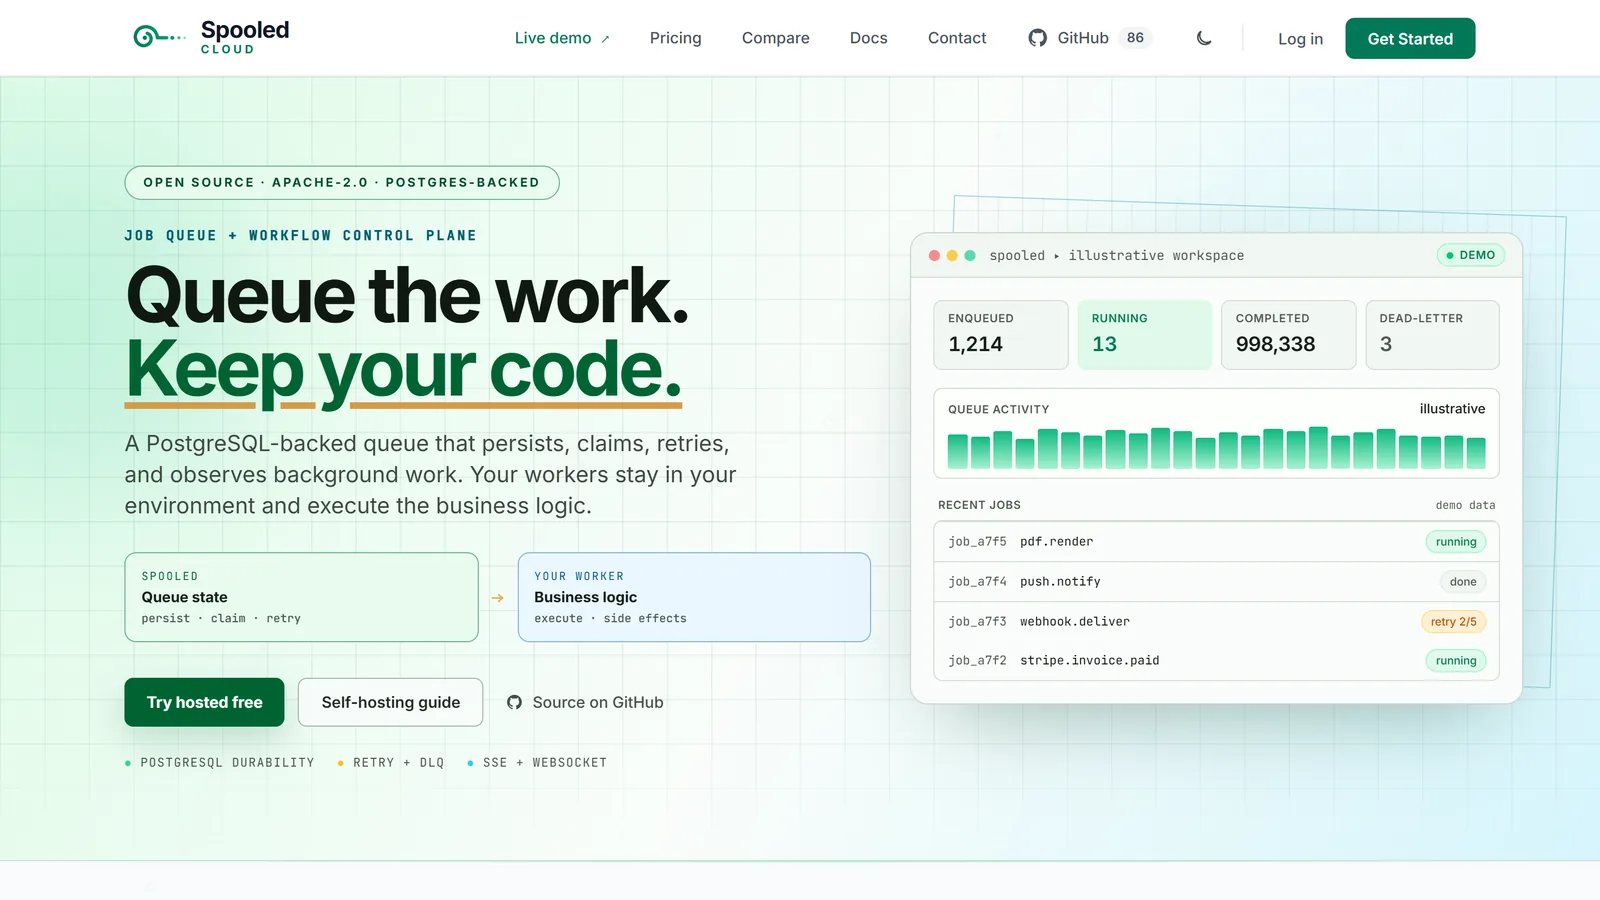Click the green window dot in demo panel
This screenshot has width=1600, height=900.
pyautogui.click(x=970, y=255)
